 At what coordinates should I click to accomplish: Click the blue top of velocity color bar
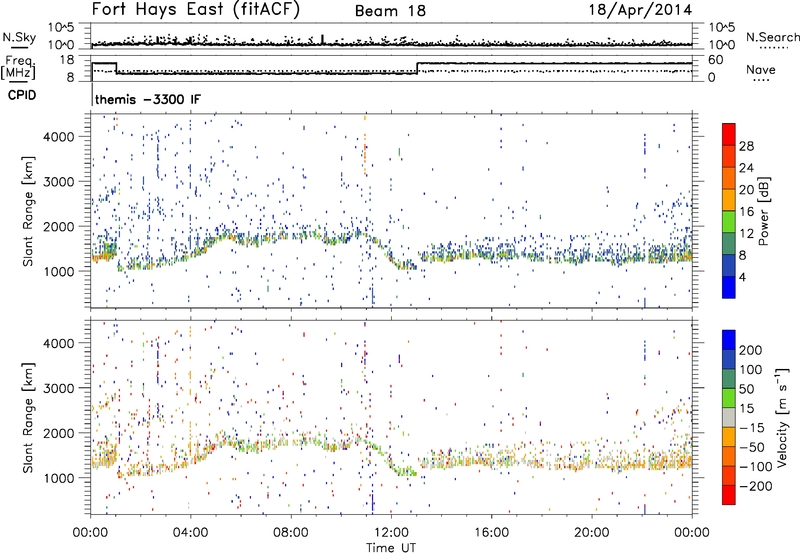pos(729,339)
